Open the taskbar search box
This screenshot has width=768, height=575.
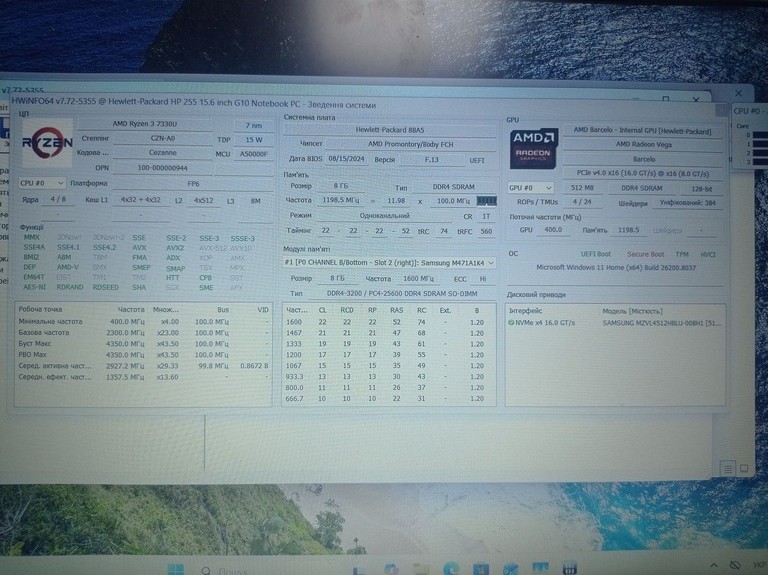click(x=225, y=571)
